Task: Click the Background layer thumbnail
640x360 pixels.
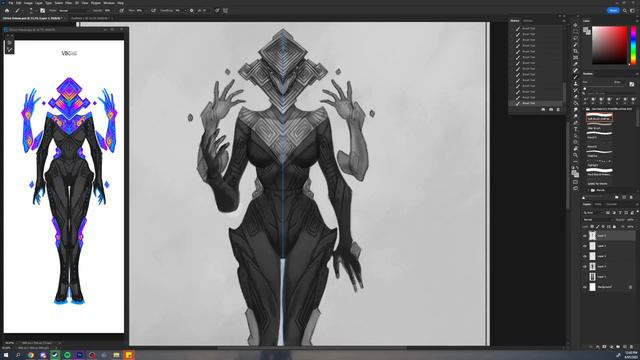Action: click(592, 287)
